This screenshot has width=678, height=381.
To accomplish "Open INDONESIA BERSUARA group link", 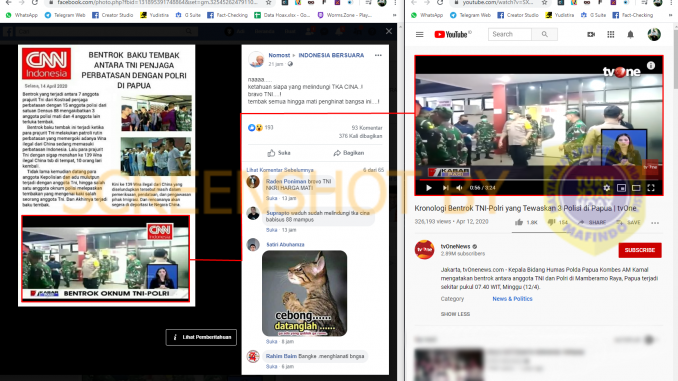I will (331, 55).
